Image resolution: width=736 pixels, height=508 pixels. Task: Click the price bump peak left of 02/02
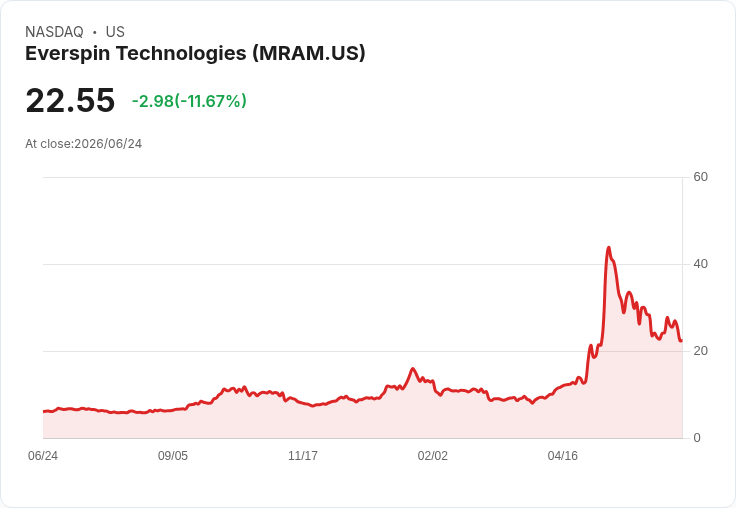tap(413, 369)
